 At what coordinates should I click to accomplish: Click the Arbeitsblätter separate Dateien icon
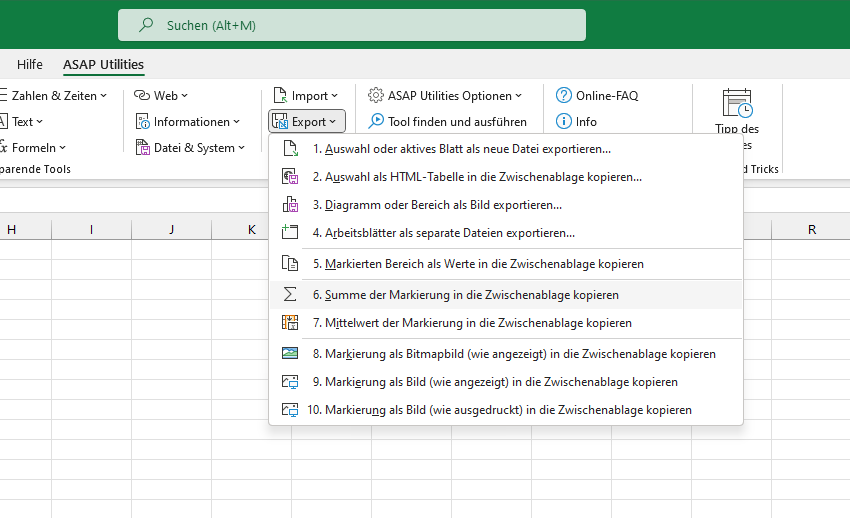tap(290, 232)
